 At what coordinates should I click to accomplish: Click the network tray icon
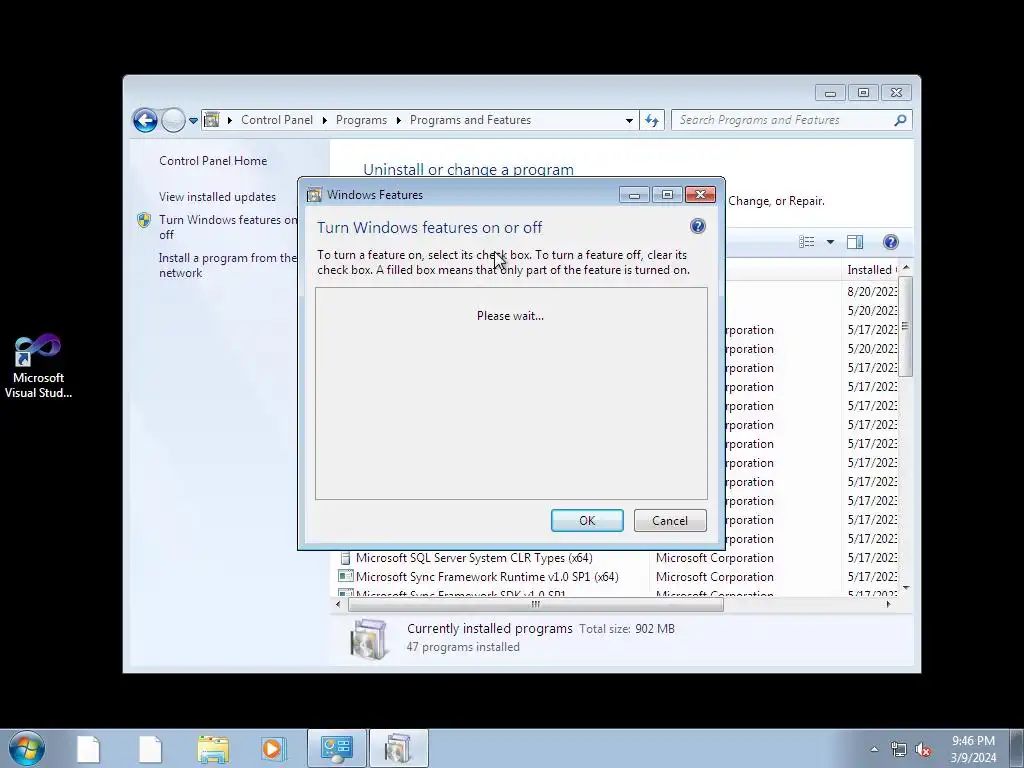(899, 749)
